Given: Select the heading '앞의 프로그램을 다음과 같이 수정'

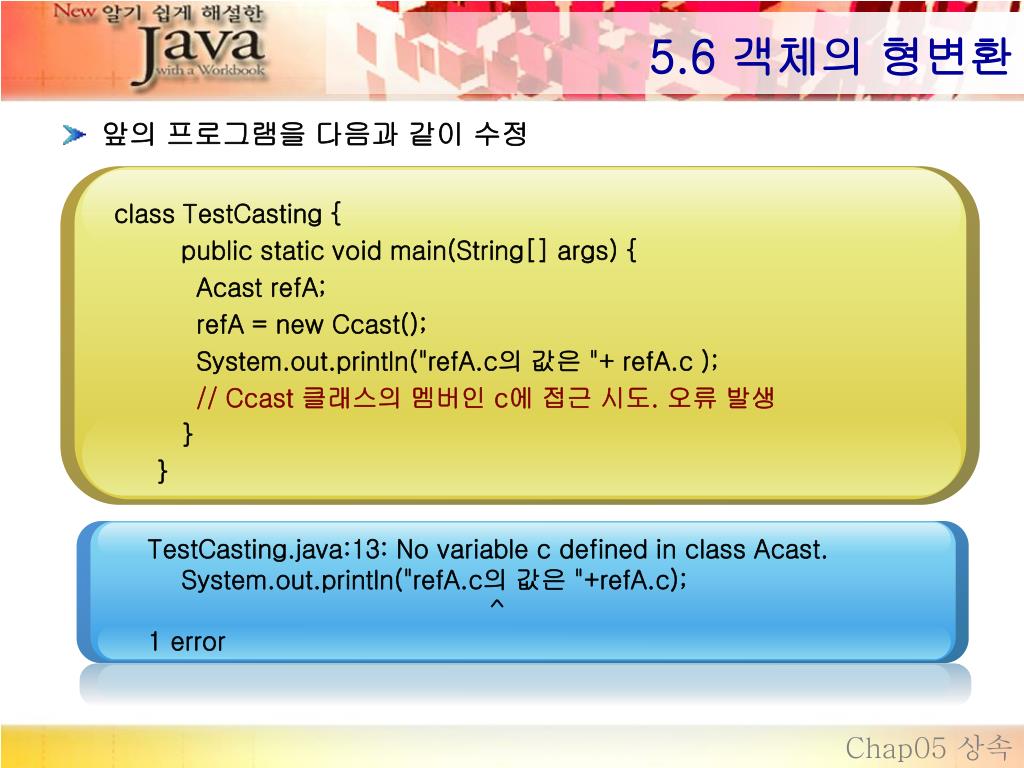Looking at the screenshot, I should click(x=315, y=134).
